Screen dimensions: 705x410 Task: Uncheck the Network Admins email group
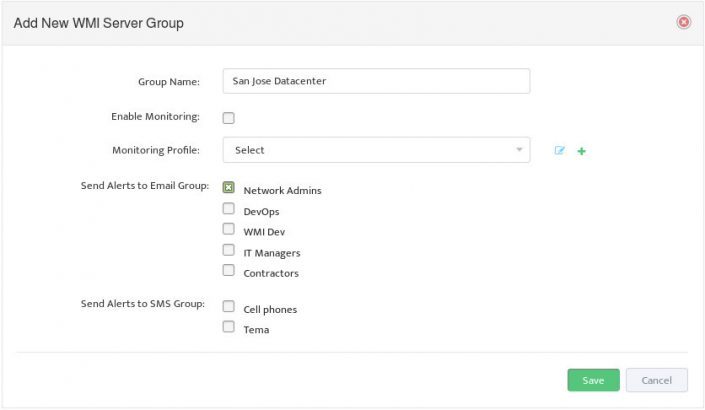[229, 188]
